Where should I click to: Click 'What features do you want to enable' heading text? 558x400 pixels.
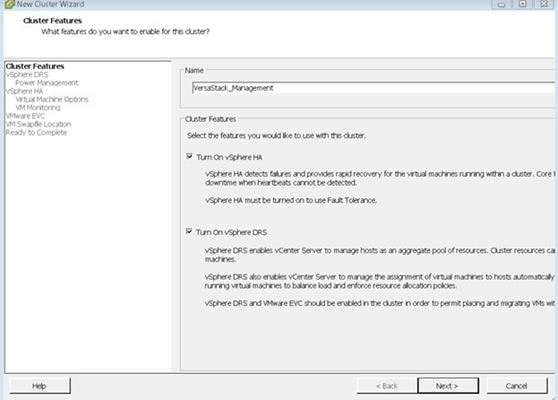pyautogui.click(x=125, y=31)
